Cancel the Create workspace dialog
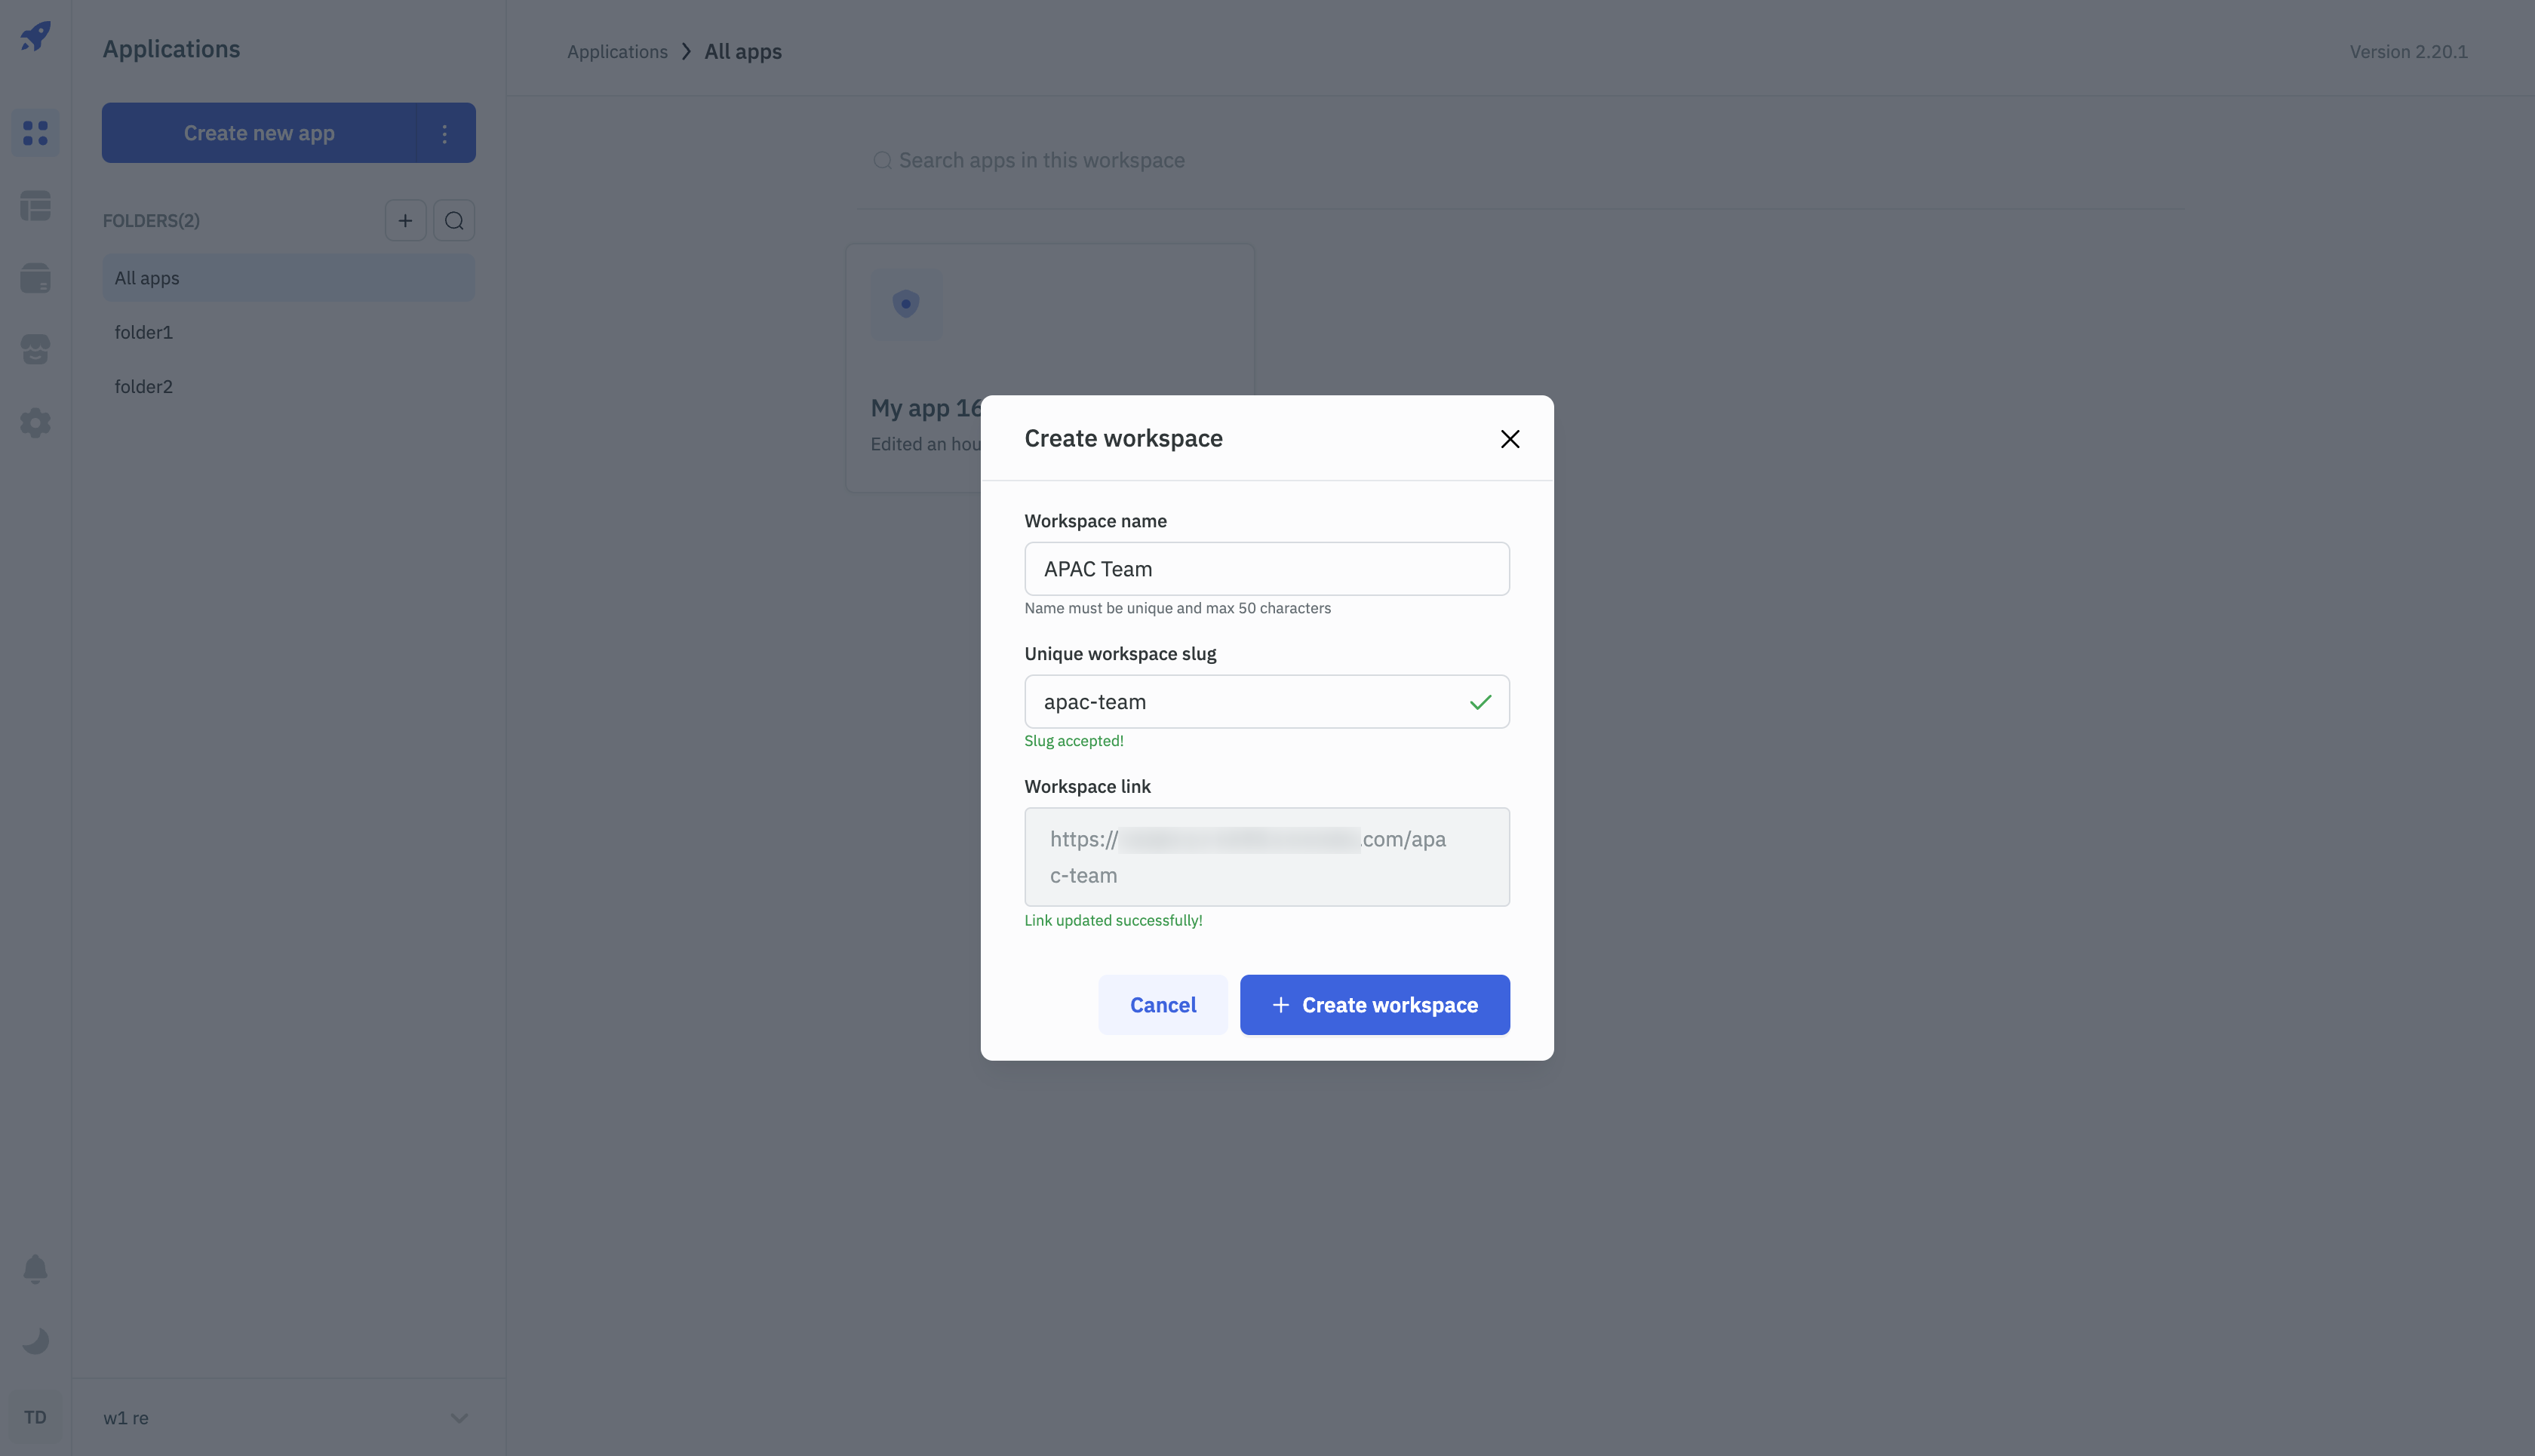 click(1163, 1005)
